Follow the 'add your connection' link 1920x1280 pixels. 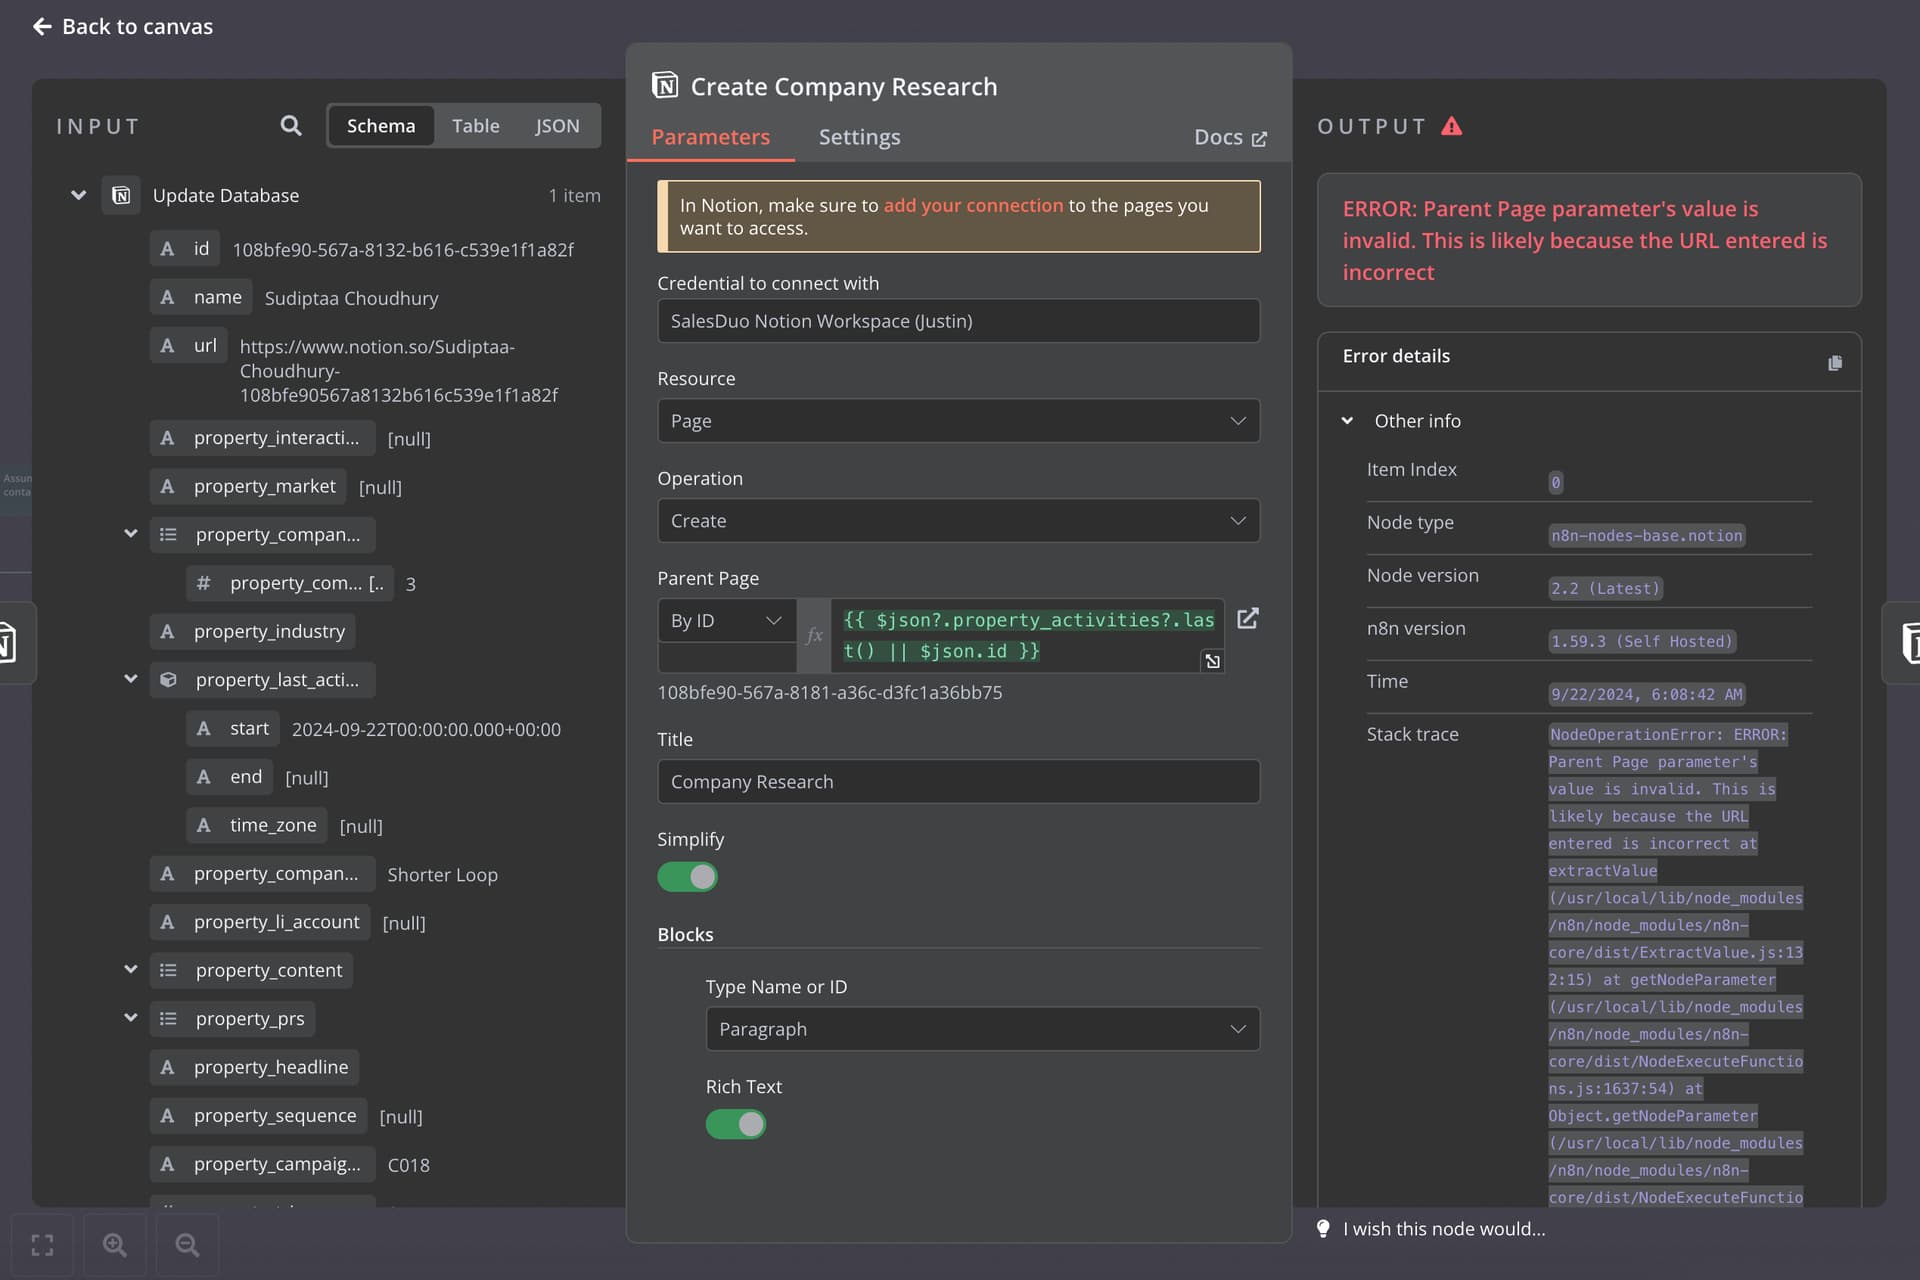(x=973, y=205)
